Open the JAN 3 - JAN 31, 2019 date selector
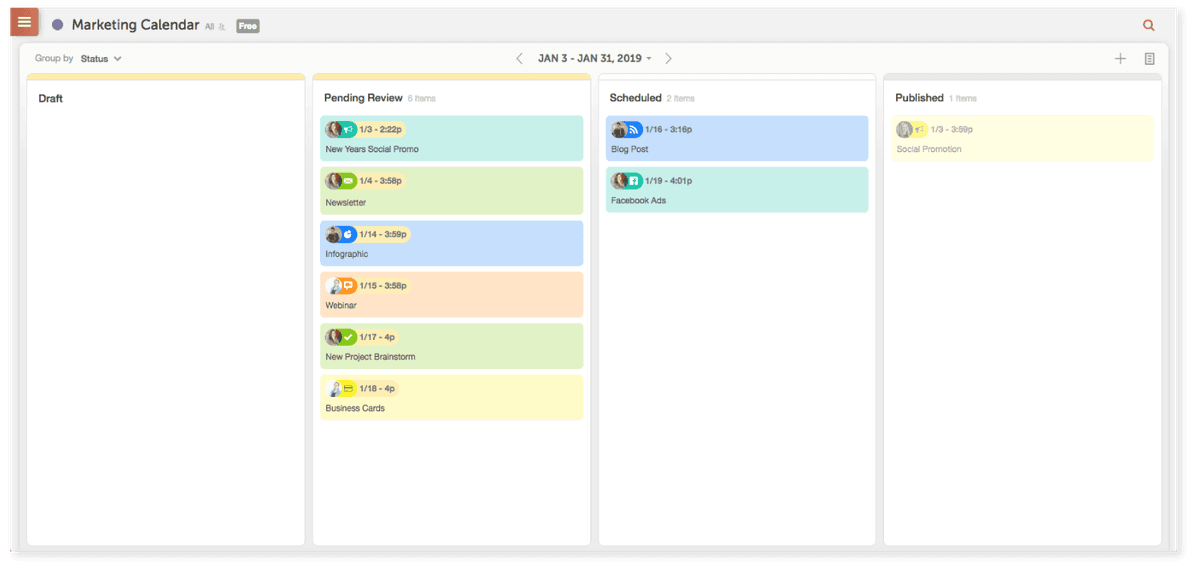Screen dimensions: 1200x578 (593, 58)
